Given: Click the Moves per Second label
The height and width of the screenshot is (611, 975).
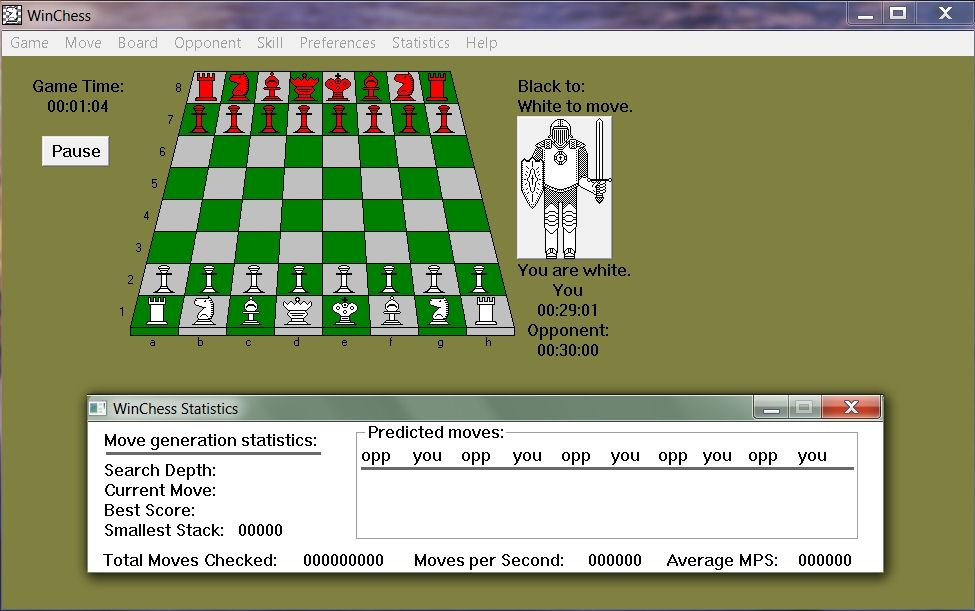Looking at the screenshot, I should tap(489, 560).
